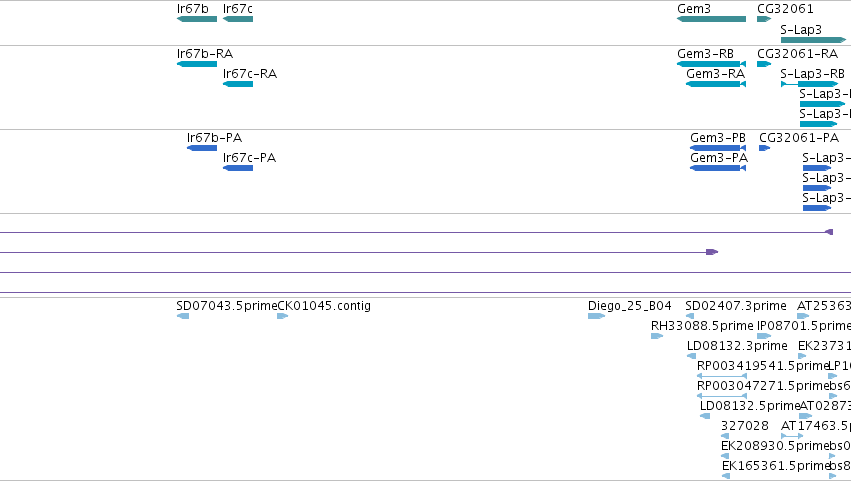Click the RP003047271.5prime EST label

pyautogui.click(x=763, y=386)
